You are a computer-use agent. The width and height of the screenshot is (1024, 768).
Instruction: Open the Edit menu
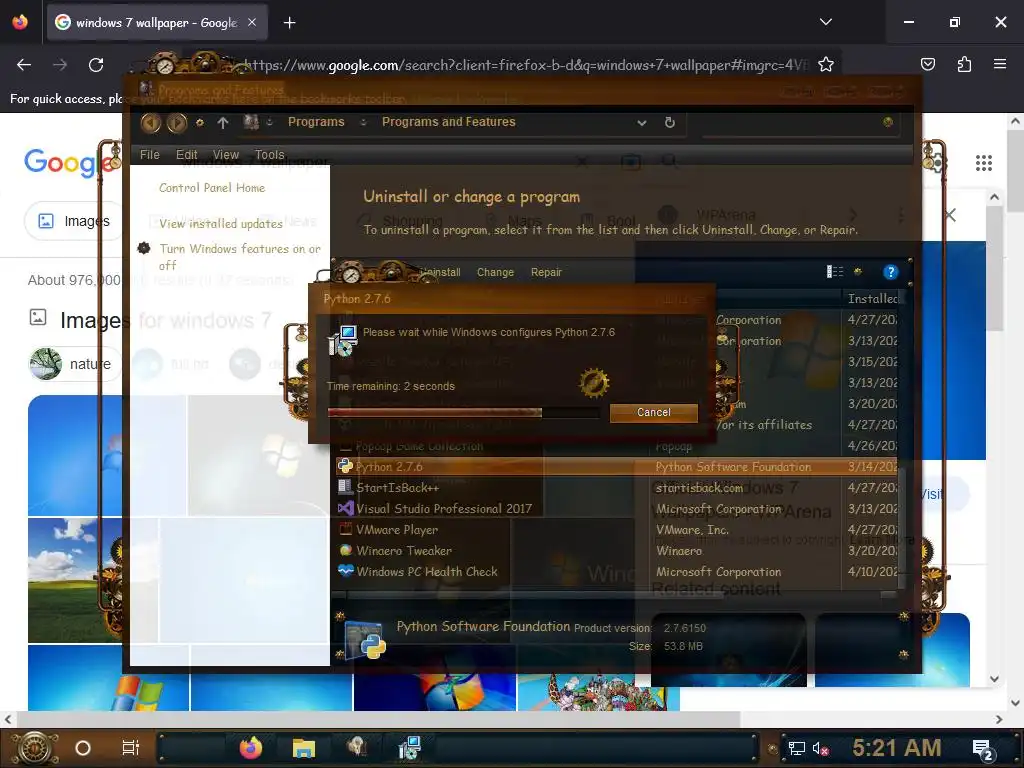[186, 155]
